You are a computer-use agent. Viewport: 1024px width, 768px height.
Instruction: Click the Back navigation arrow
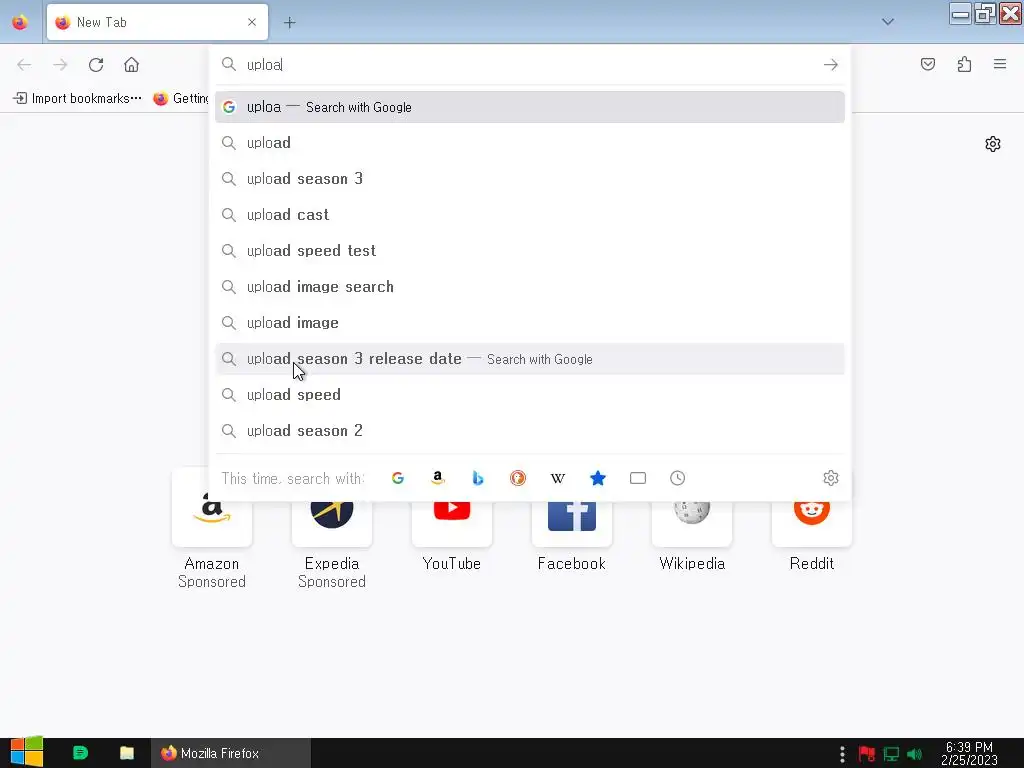(24, 65)
